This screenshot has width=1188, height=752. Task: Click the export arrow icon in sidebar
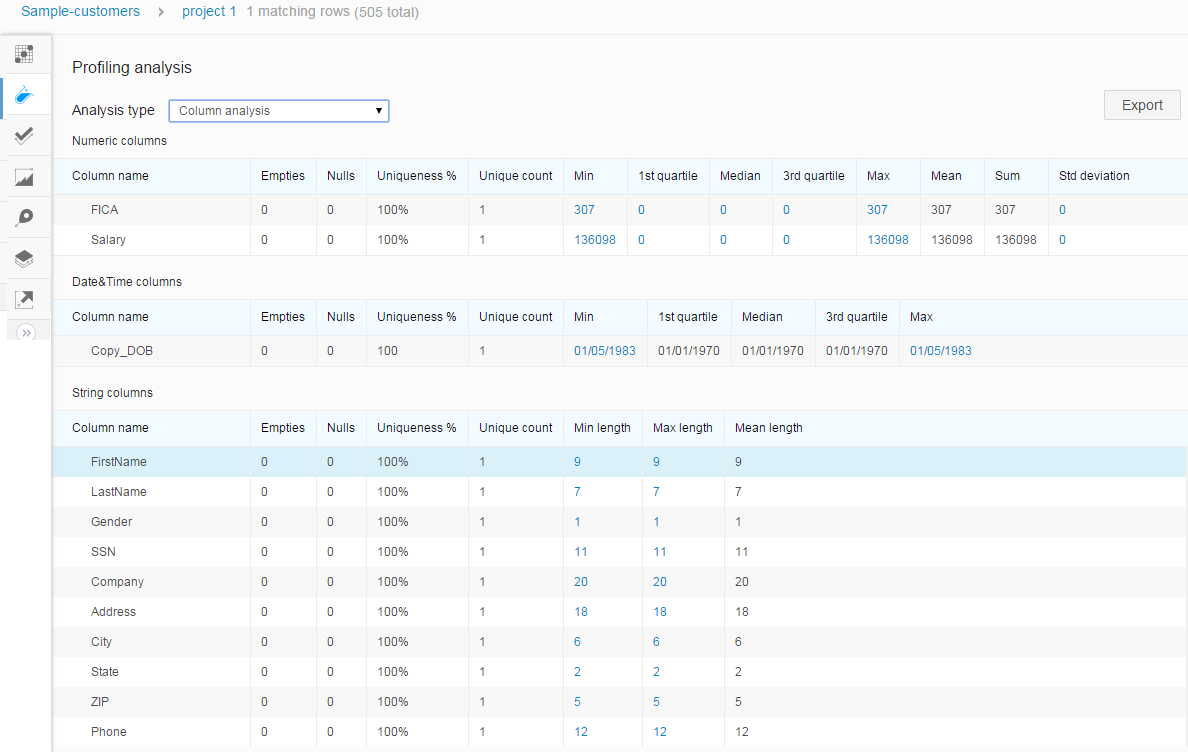point(25,299)
